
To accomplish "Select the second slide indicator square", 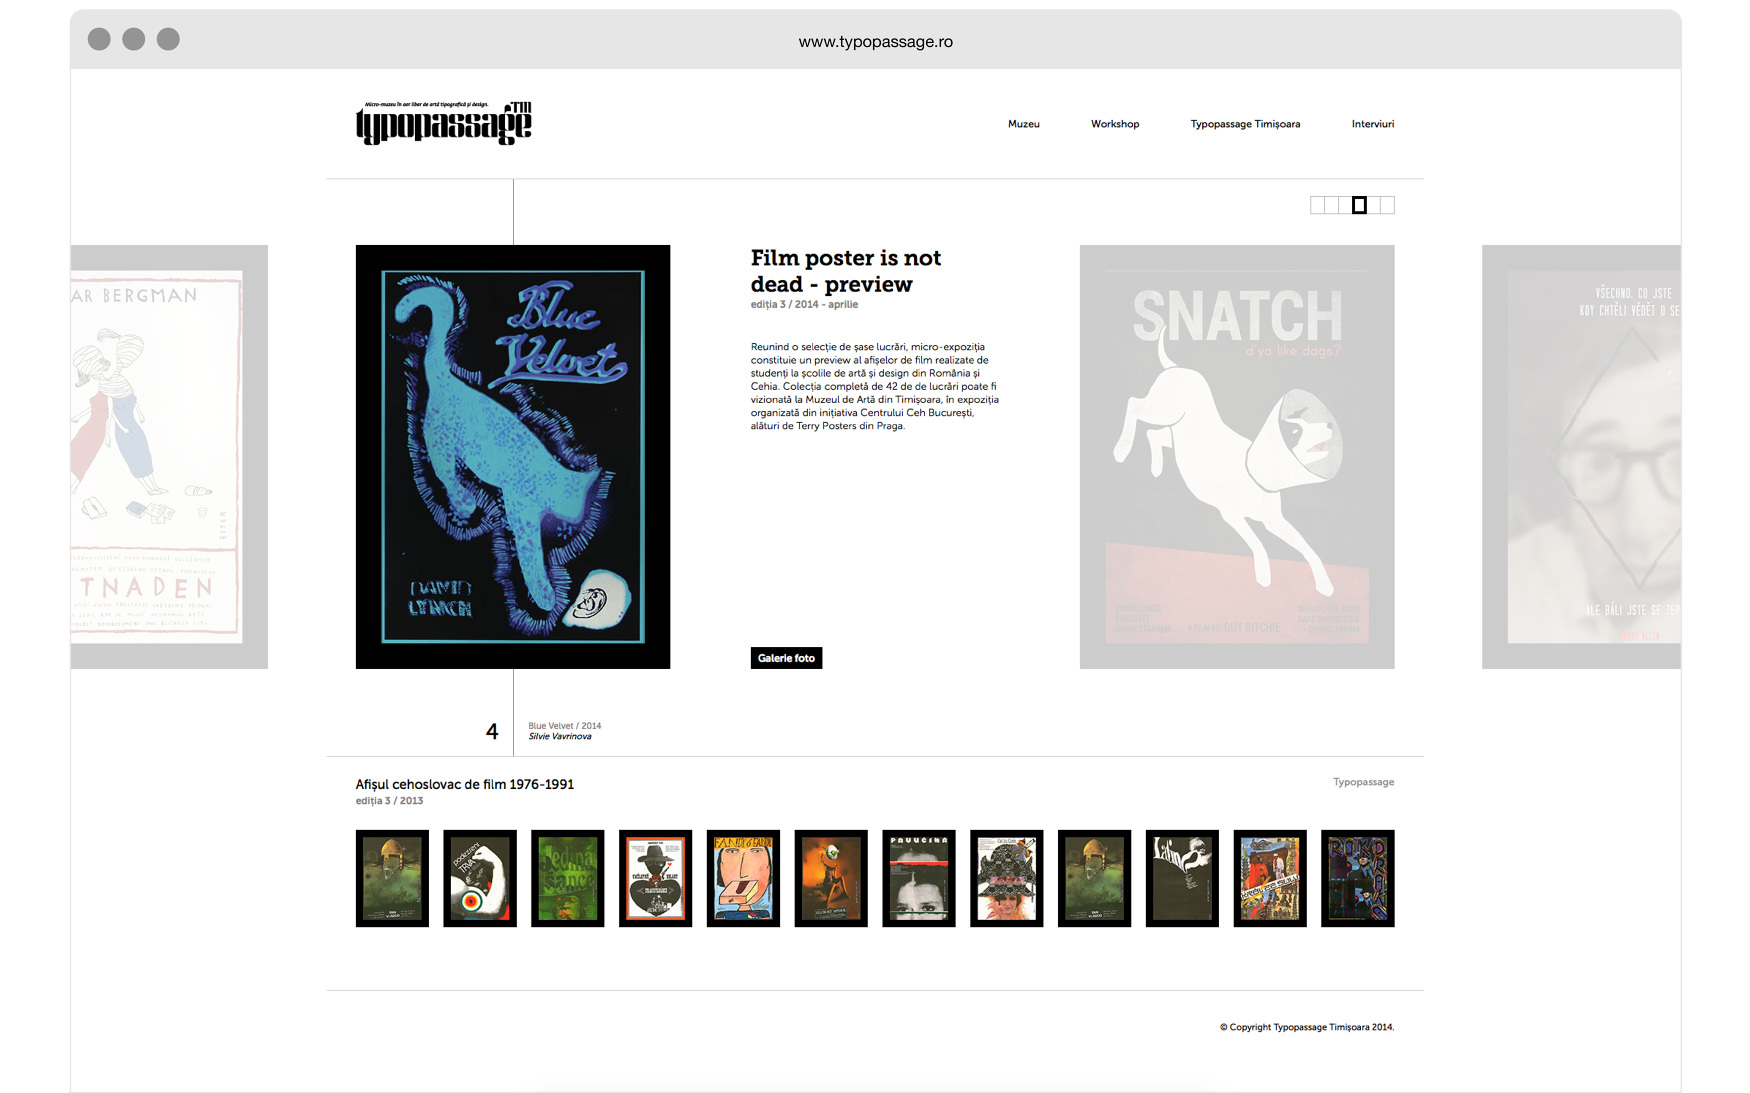I will click(x=1331, y=205).
